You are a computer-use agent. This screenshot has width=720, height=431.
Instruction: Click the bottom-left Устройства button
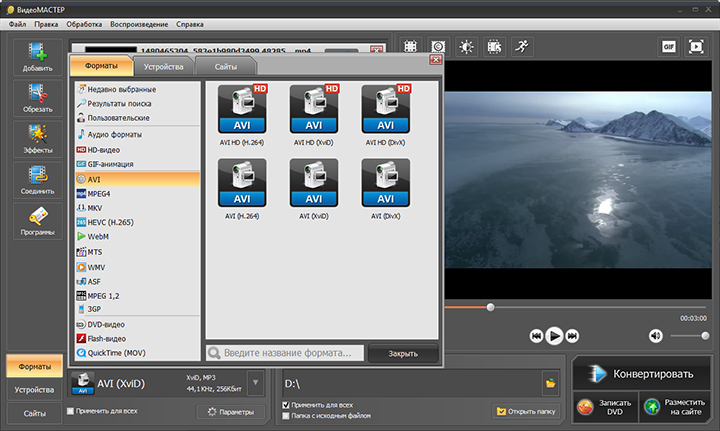click(x=34, y=390)
